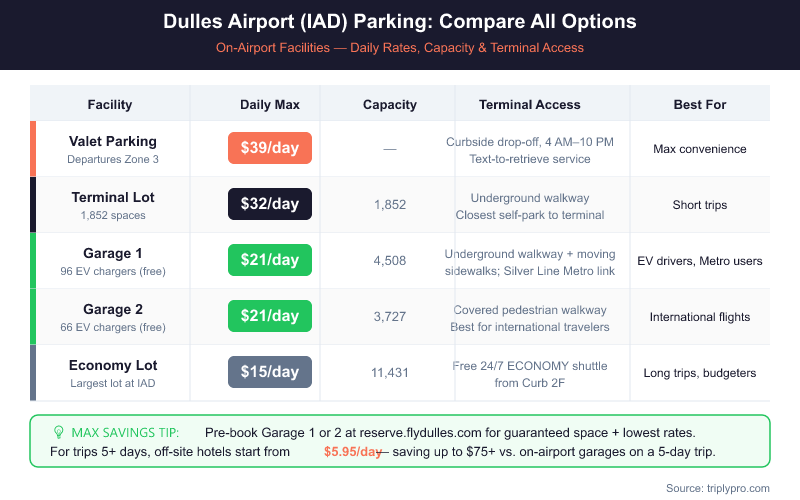Click the Terminal Lot facility name
Screen dimensions: 800x500
113,197
